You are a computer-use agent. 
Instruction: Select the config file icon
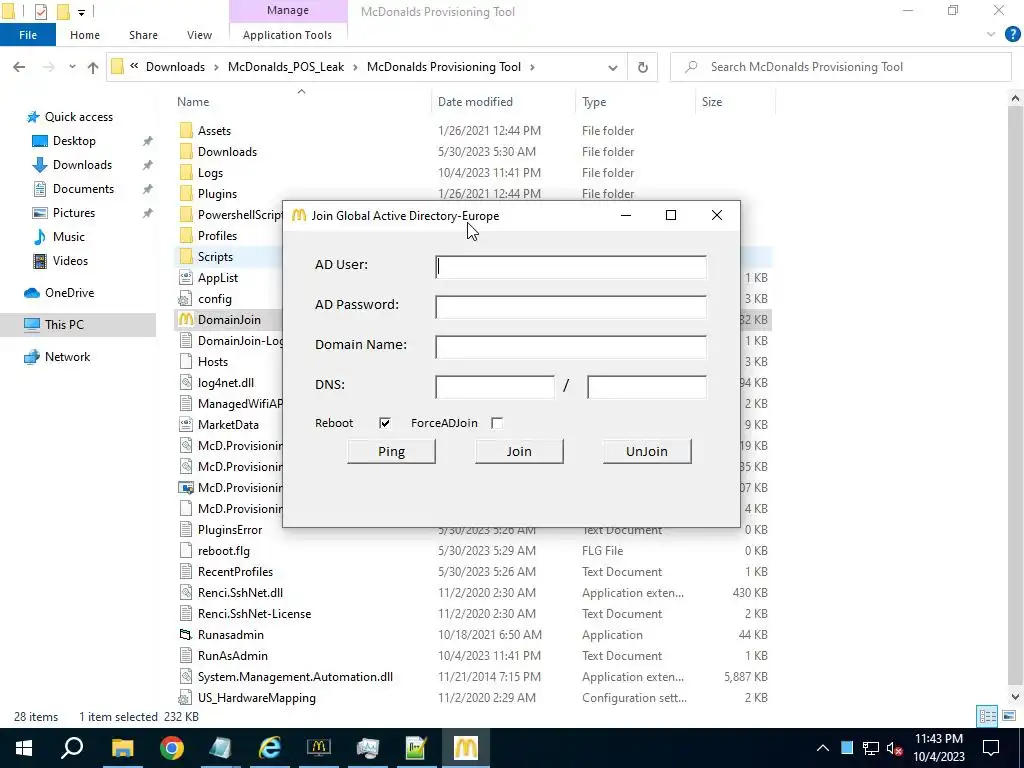[x=186, y=299]
